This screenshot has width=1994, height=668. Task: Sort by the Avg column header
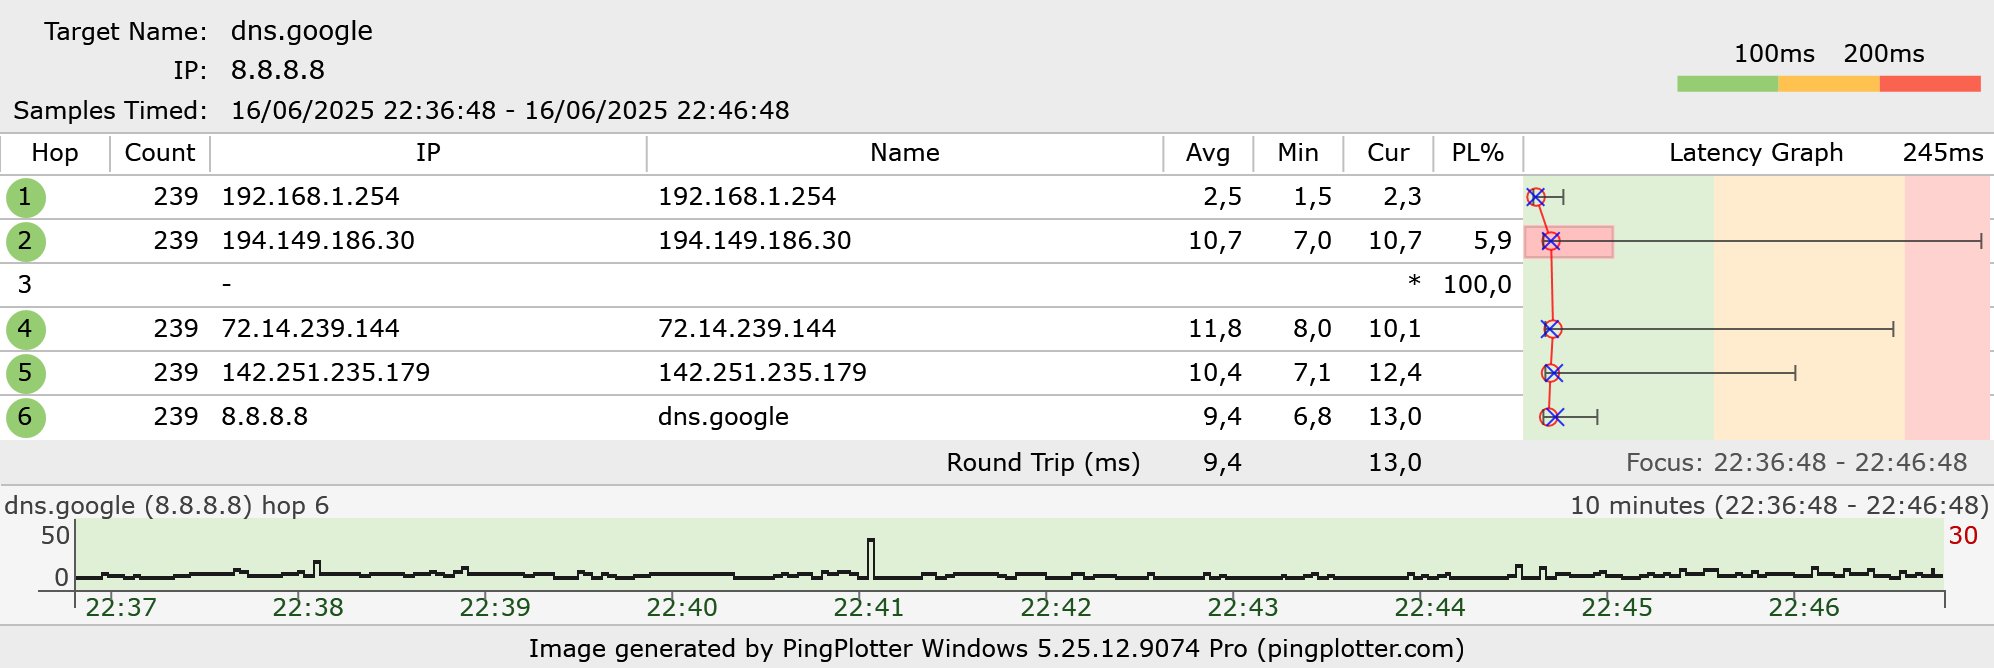click(1207, 153)
